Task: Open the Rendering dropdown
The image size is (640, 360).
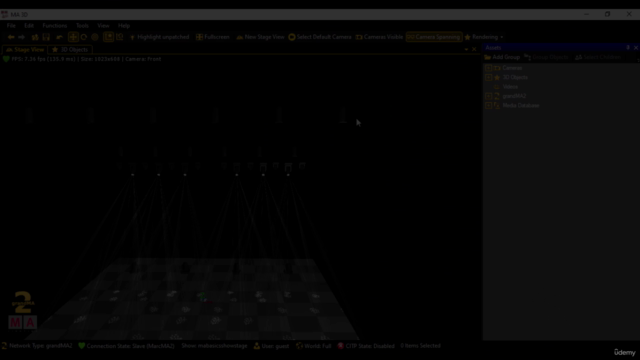Action: (x=484, y=37)
